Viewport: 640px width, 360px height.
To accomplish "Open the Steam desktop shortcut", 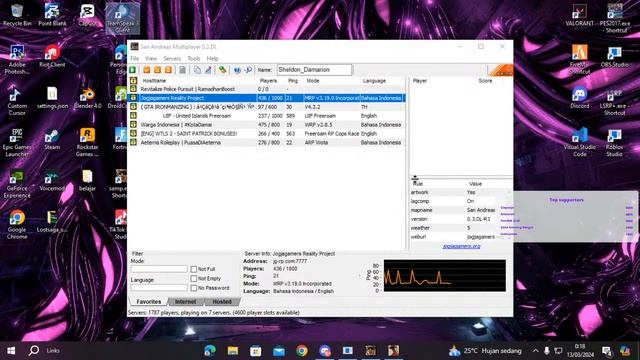I will point(52,139).
